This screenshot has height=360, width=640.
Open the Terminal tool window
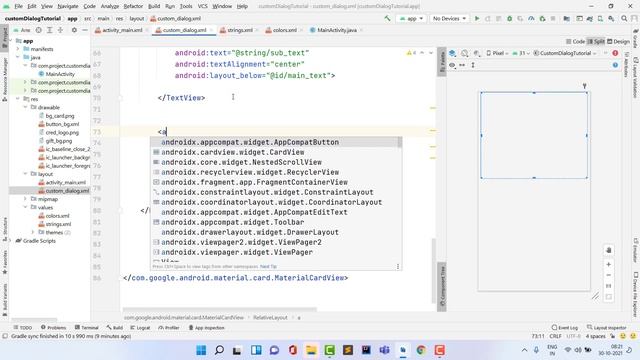pos(87,328)
